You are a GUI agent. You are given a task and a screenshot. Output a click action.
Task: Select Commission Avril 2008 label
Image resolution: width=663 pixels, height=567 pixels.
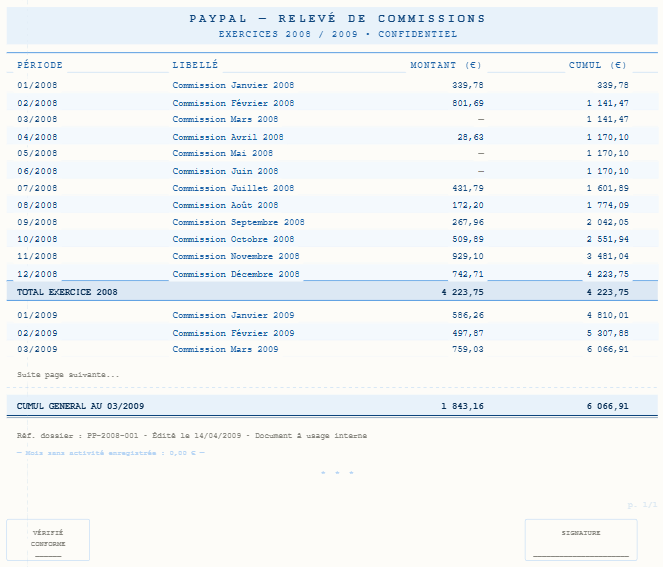click(227, 137)
